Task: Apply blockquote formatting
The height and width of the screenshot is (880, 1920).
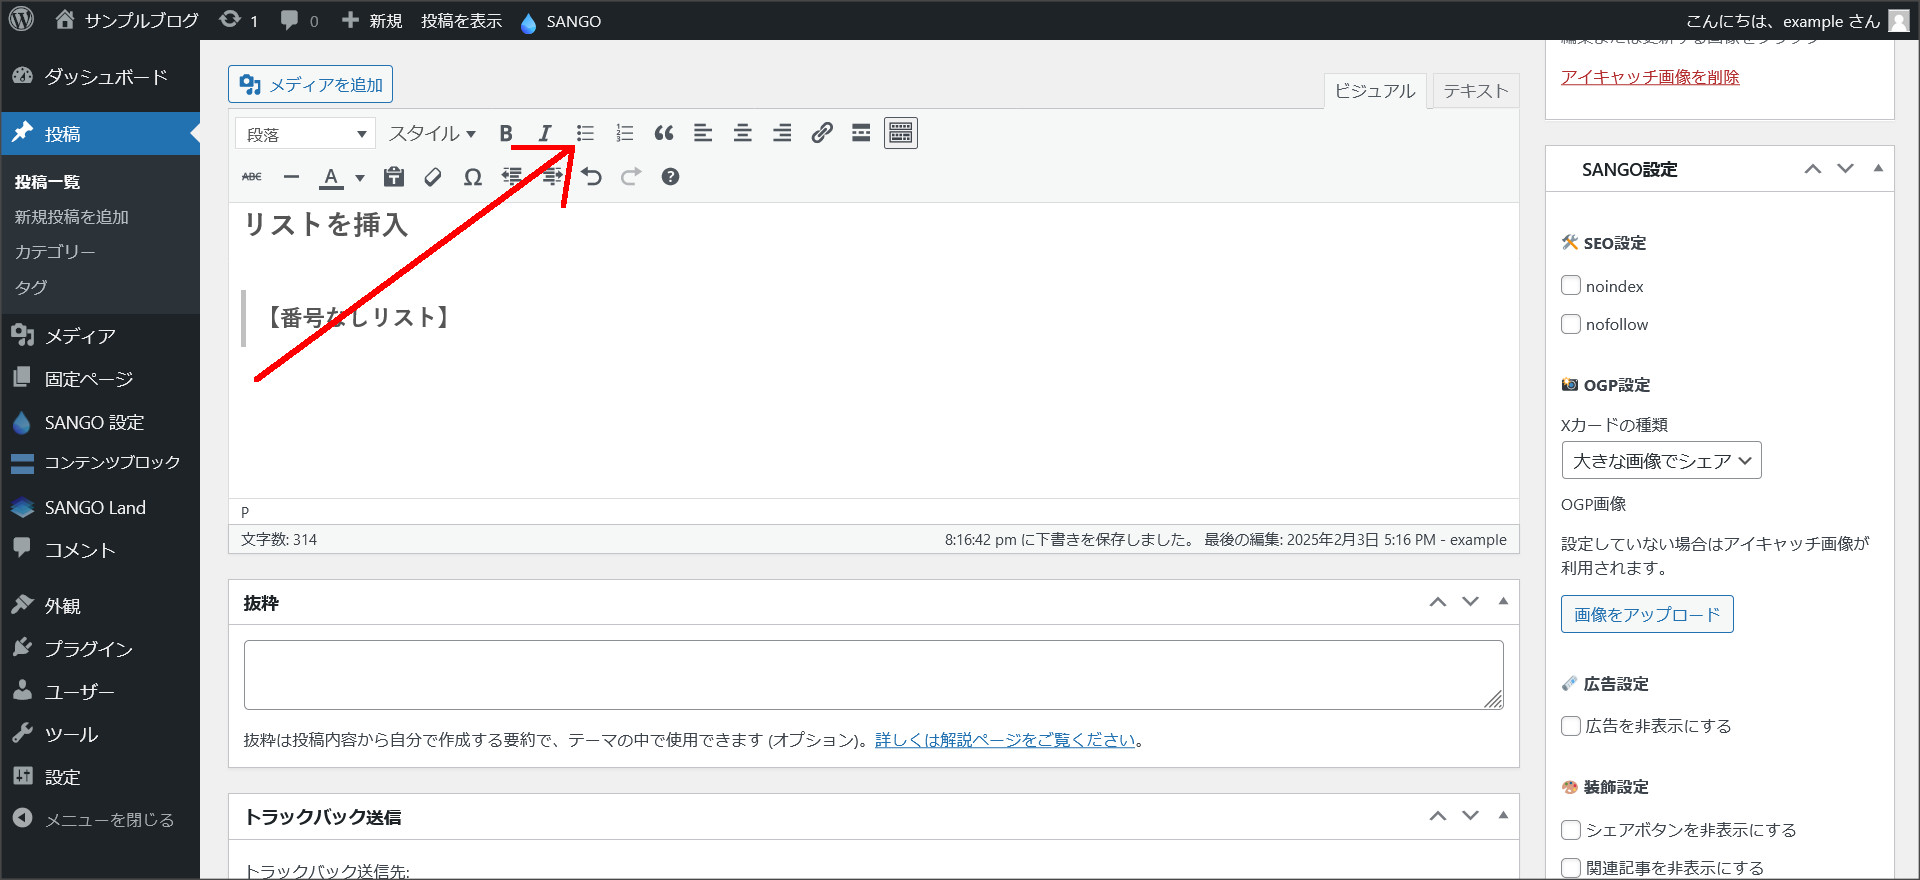Action: [664, 133]
